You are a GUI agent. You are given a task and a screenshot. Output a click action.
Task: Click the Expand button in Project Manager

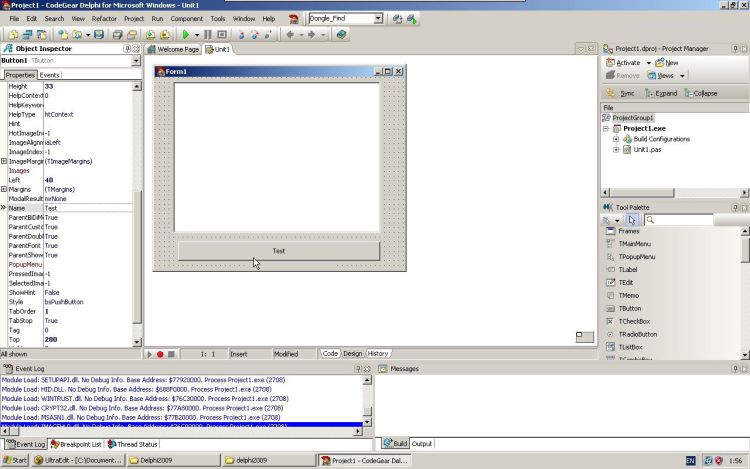662,93
